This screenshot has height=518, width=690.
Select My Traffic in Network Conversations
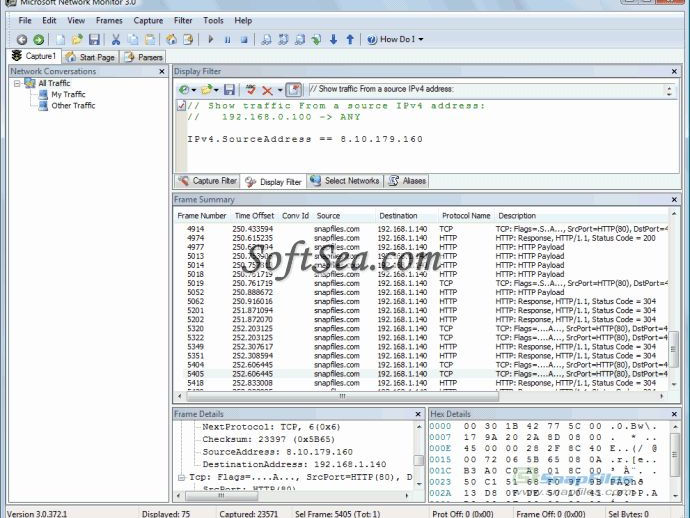tap(68, 94)
